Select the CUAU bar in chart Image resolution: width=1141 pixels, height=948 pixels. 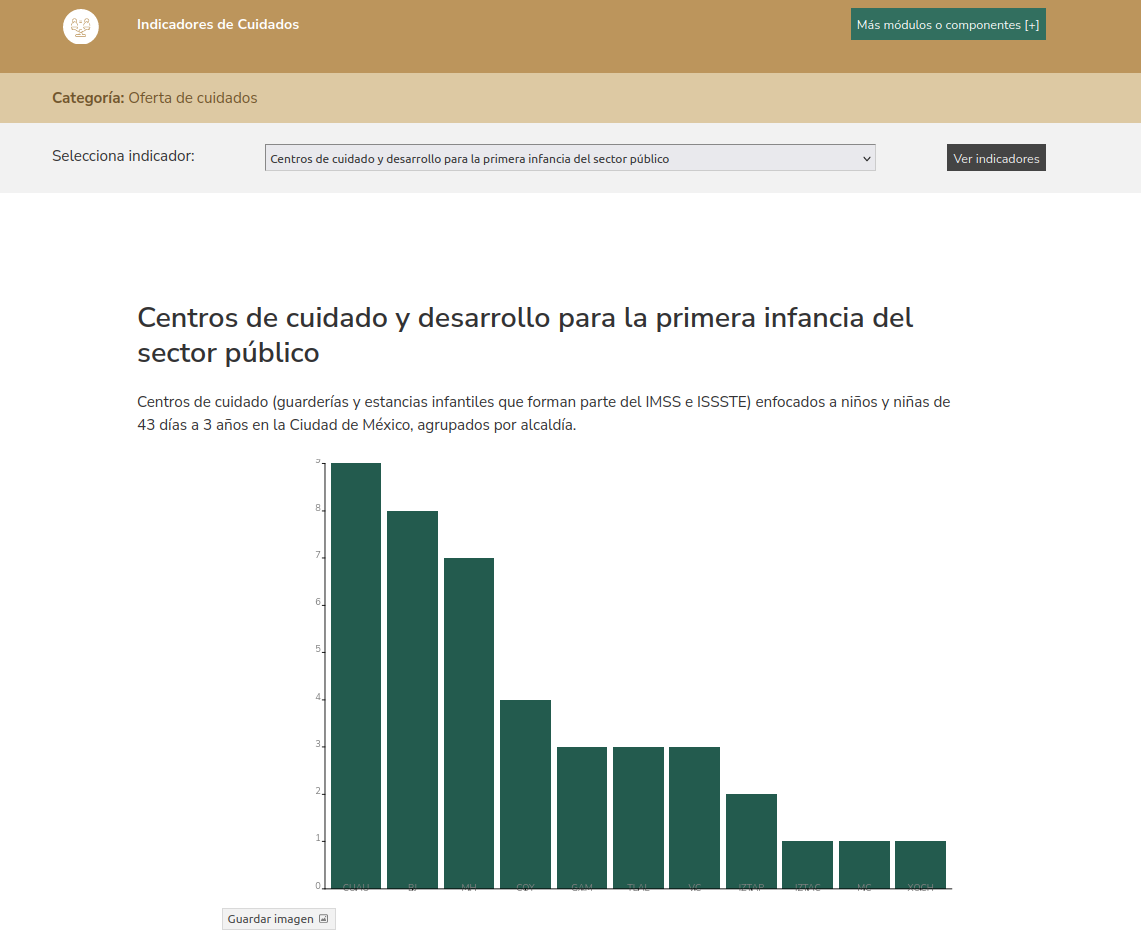tap(356, 675)
